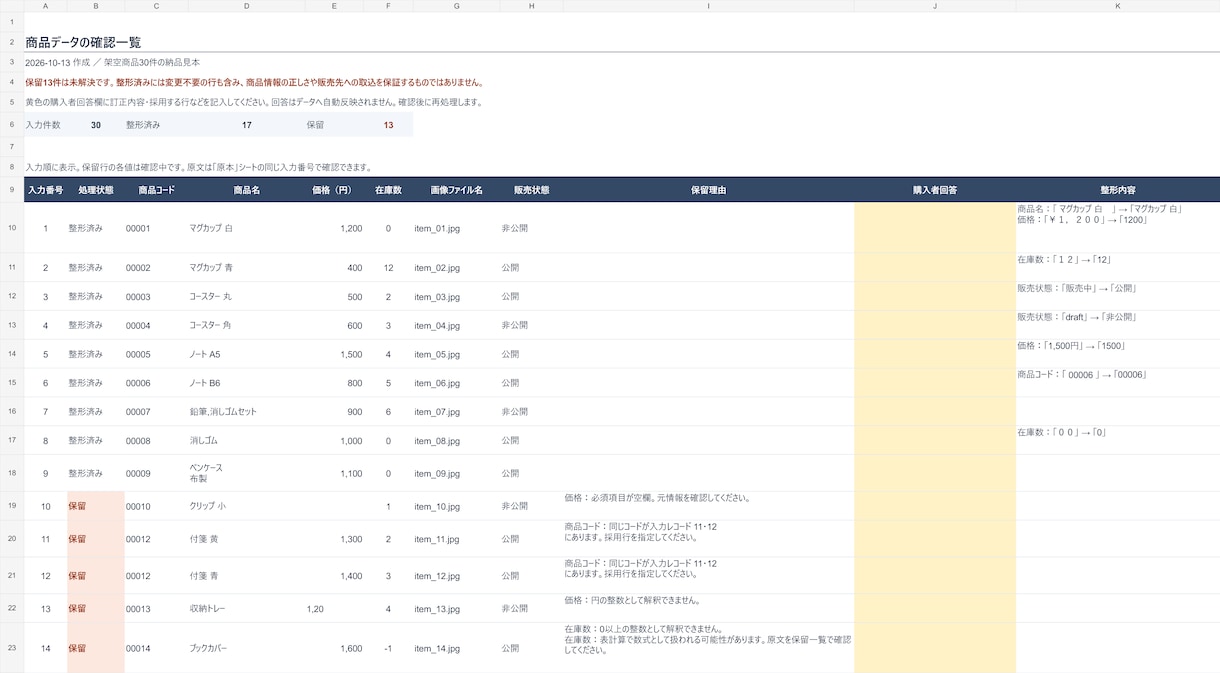Select column I header

pos(708,6)
